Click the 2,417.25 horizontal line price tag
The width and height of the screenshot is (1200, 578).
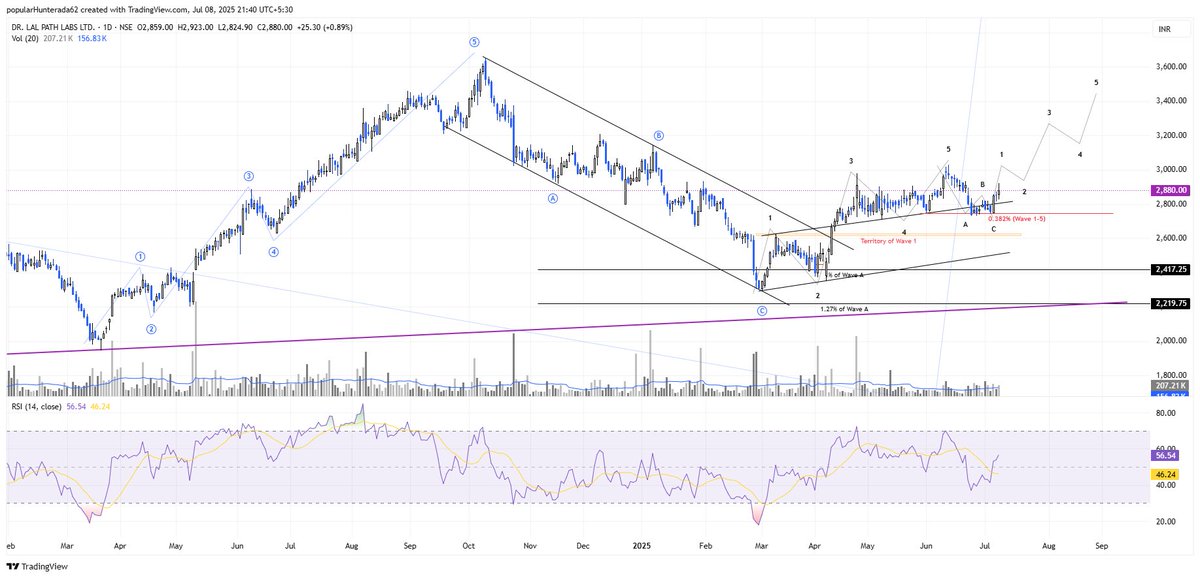pyautogui.click(x=1169, y=269)
